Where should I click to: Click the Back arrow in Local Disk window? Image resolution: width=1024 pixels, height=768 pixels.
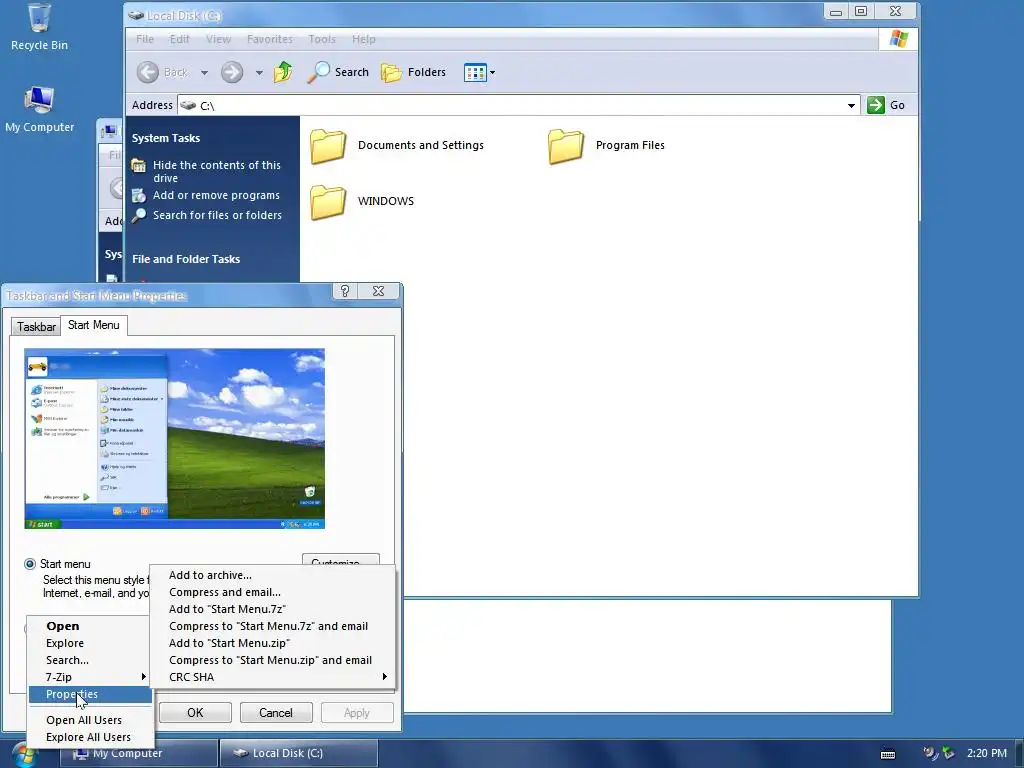point(148,72)
